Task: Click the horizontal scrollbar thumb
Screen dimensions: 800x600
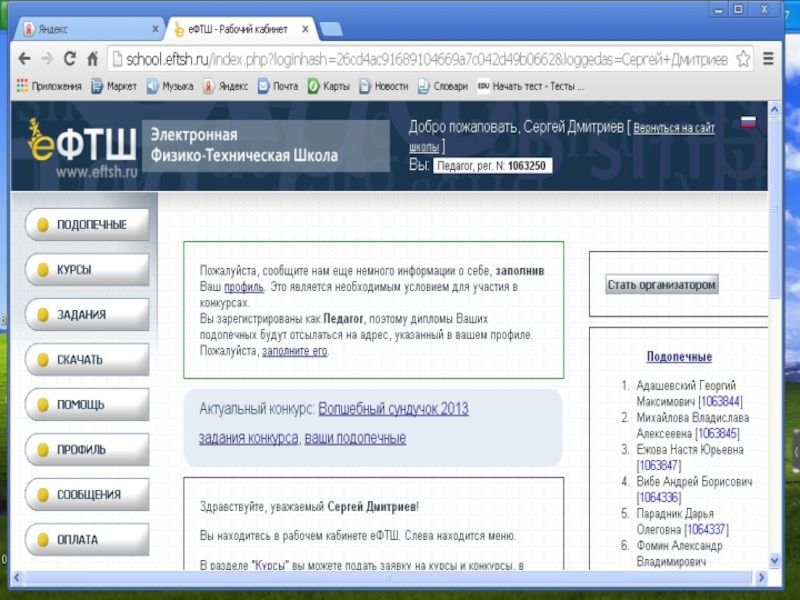Action: tap(388, 578)
